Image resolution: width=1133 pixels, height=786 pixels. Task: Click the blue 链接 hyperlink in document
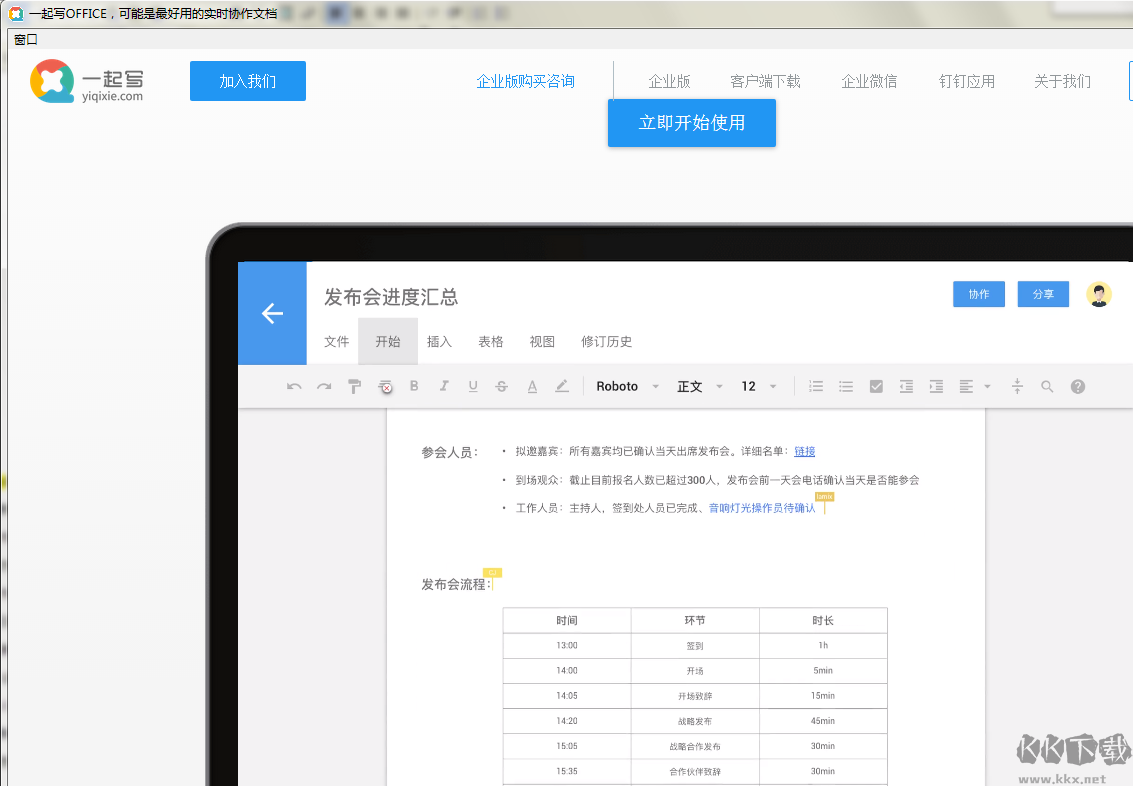pos(804,452)
